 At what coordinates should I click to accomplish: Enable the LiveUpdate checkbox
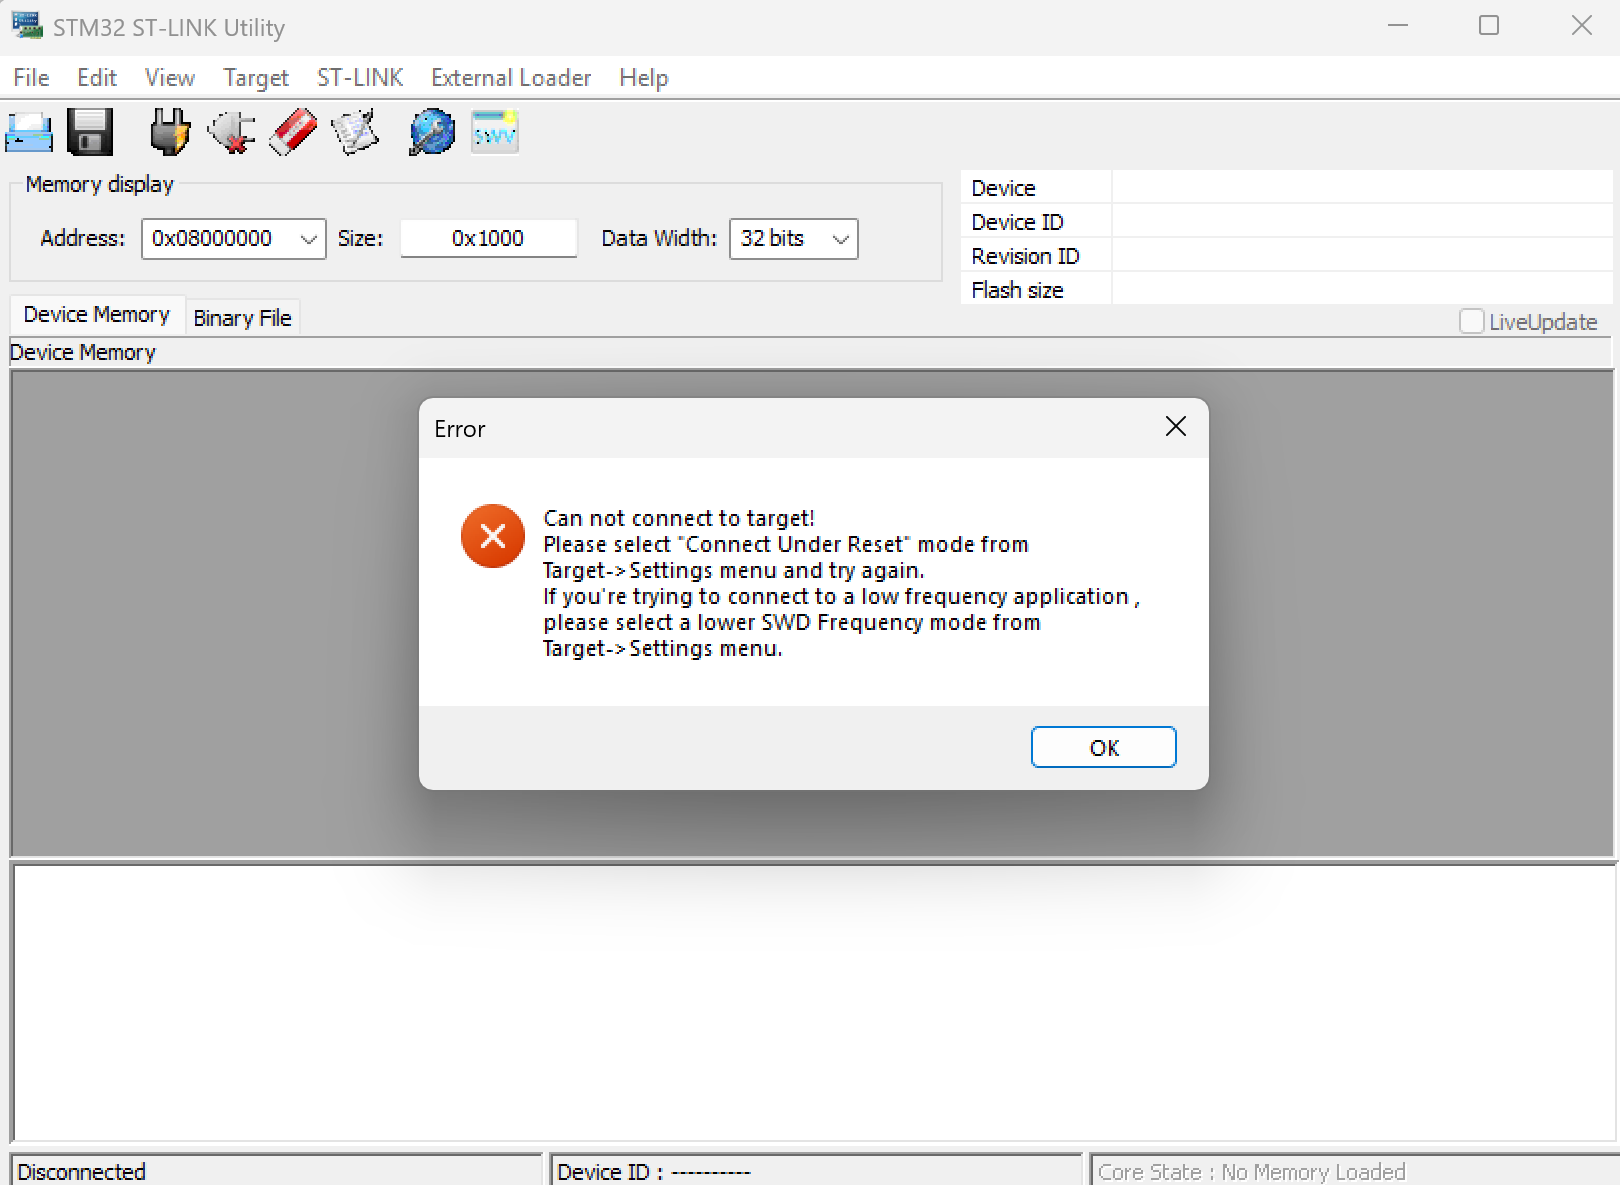[1471, 321]
